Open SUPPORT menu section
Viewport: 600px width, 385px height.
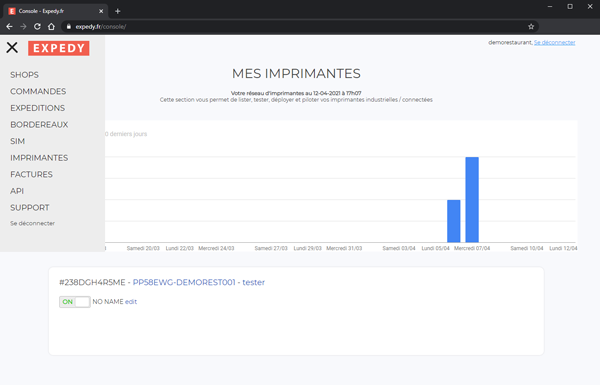click(30, 207)
